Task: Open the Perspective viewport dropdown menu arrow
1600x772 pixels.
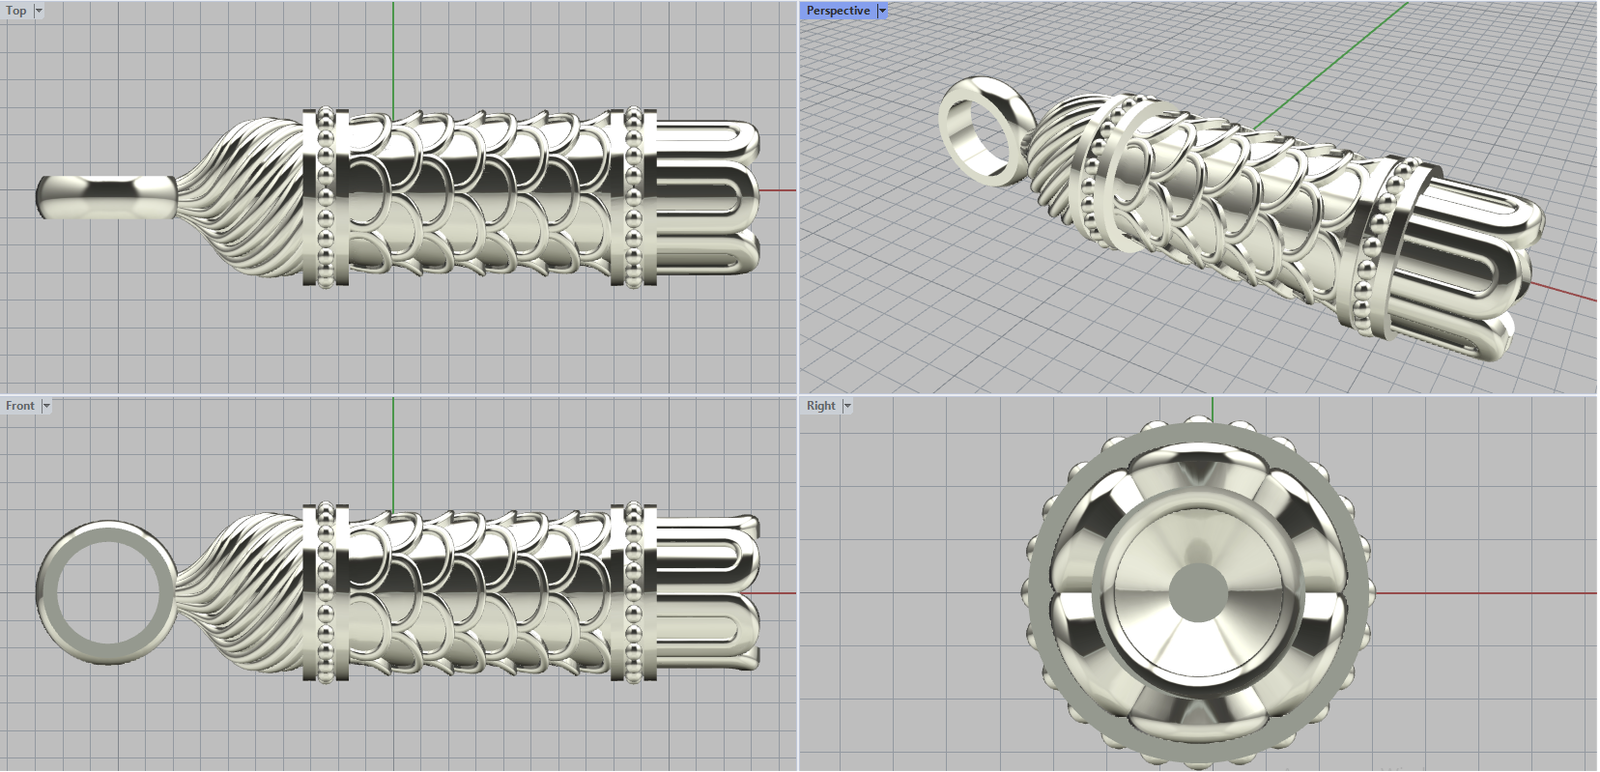Action: [882, 11]
